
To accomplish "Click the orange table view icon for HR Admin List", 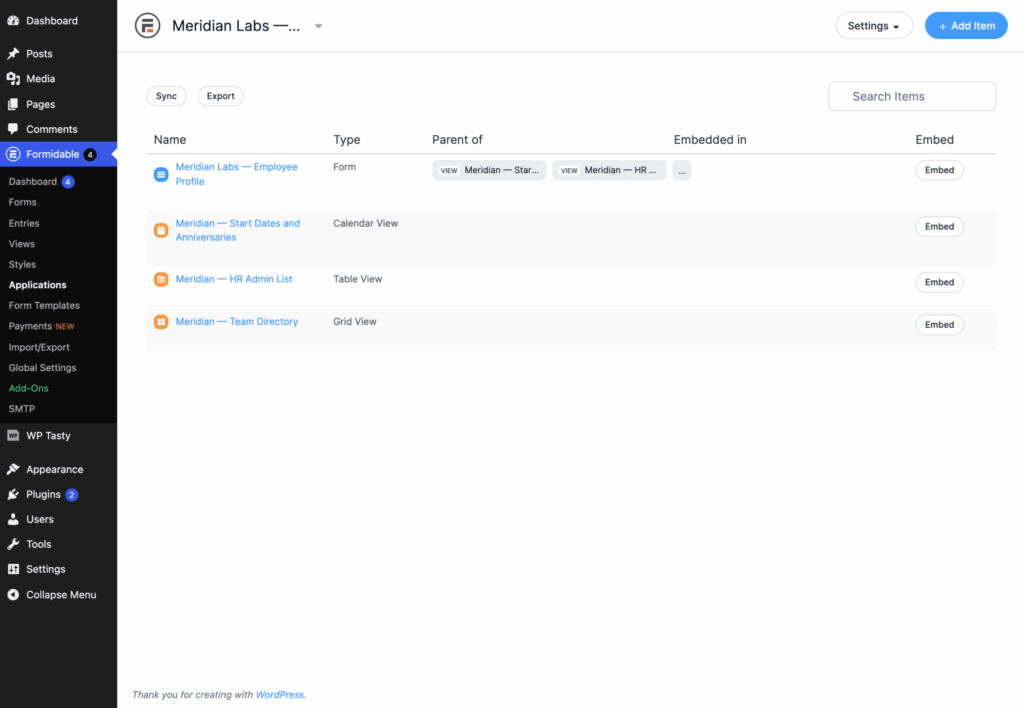I will pyautogui.click(x=161, y=280).
